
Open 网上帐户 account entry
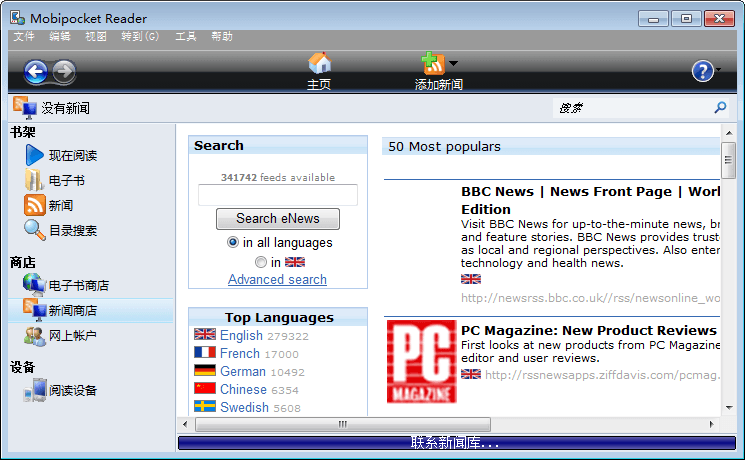pyautogui.click(x=73, y=336)
